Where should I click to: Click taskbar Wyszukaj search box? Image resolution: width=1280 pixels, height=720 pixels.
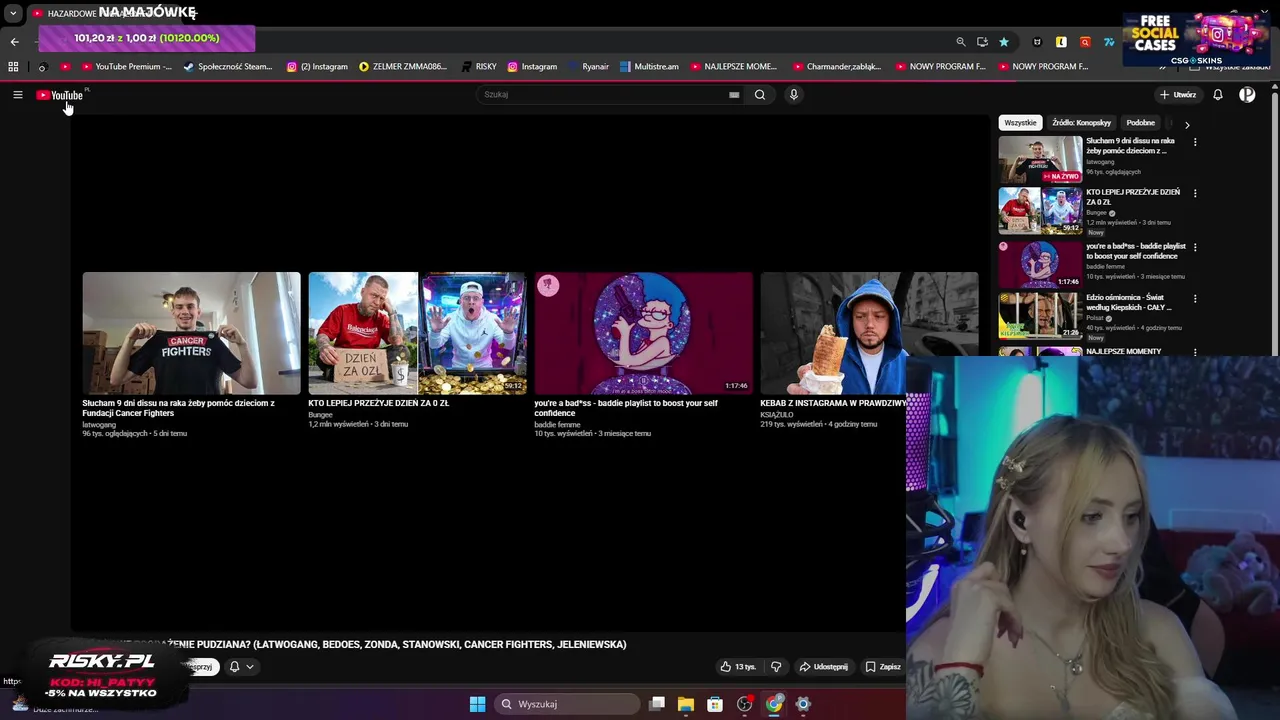point(567,704)
